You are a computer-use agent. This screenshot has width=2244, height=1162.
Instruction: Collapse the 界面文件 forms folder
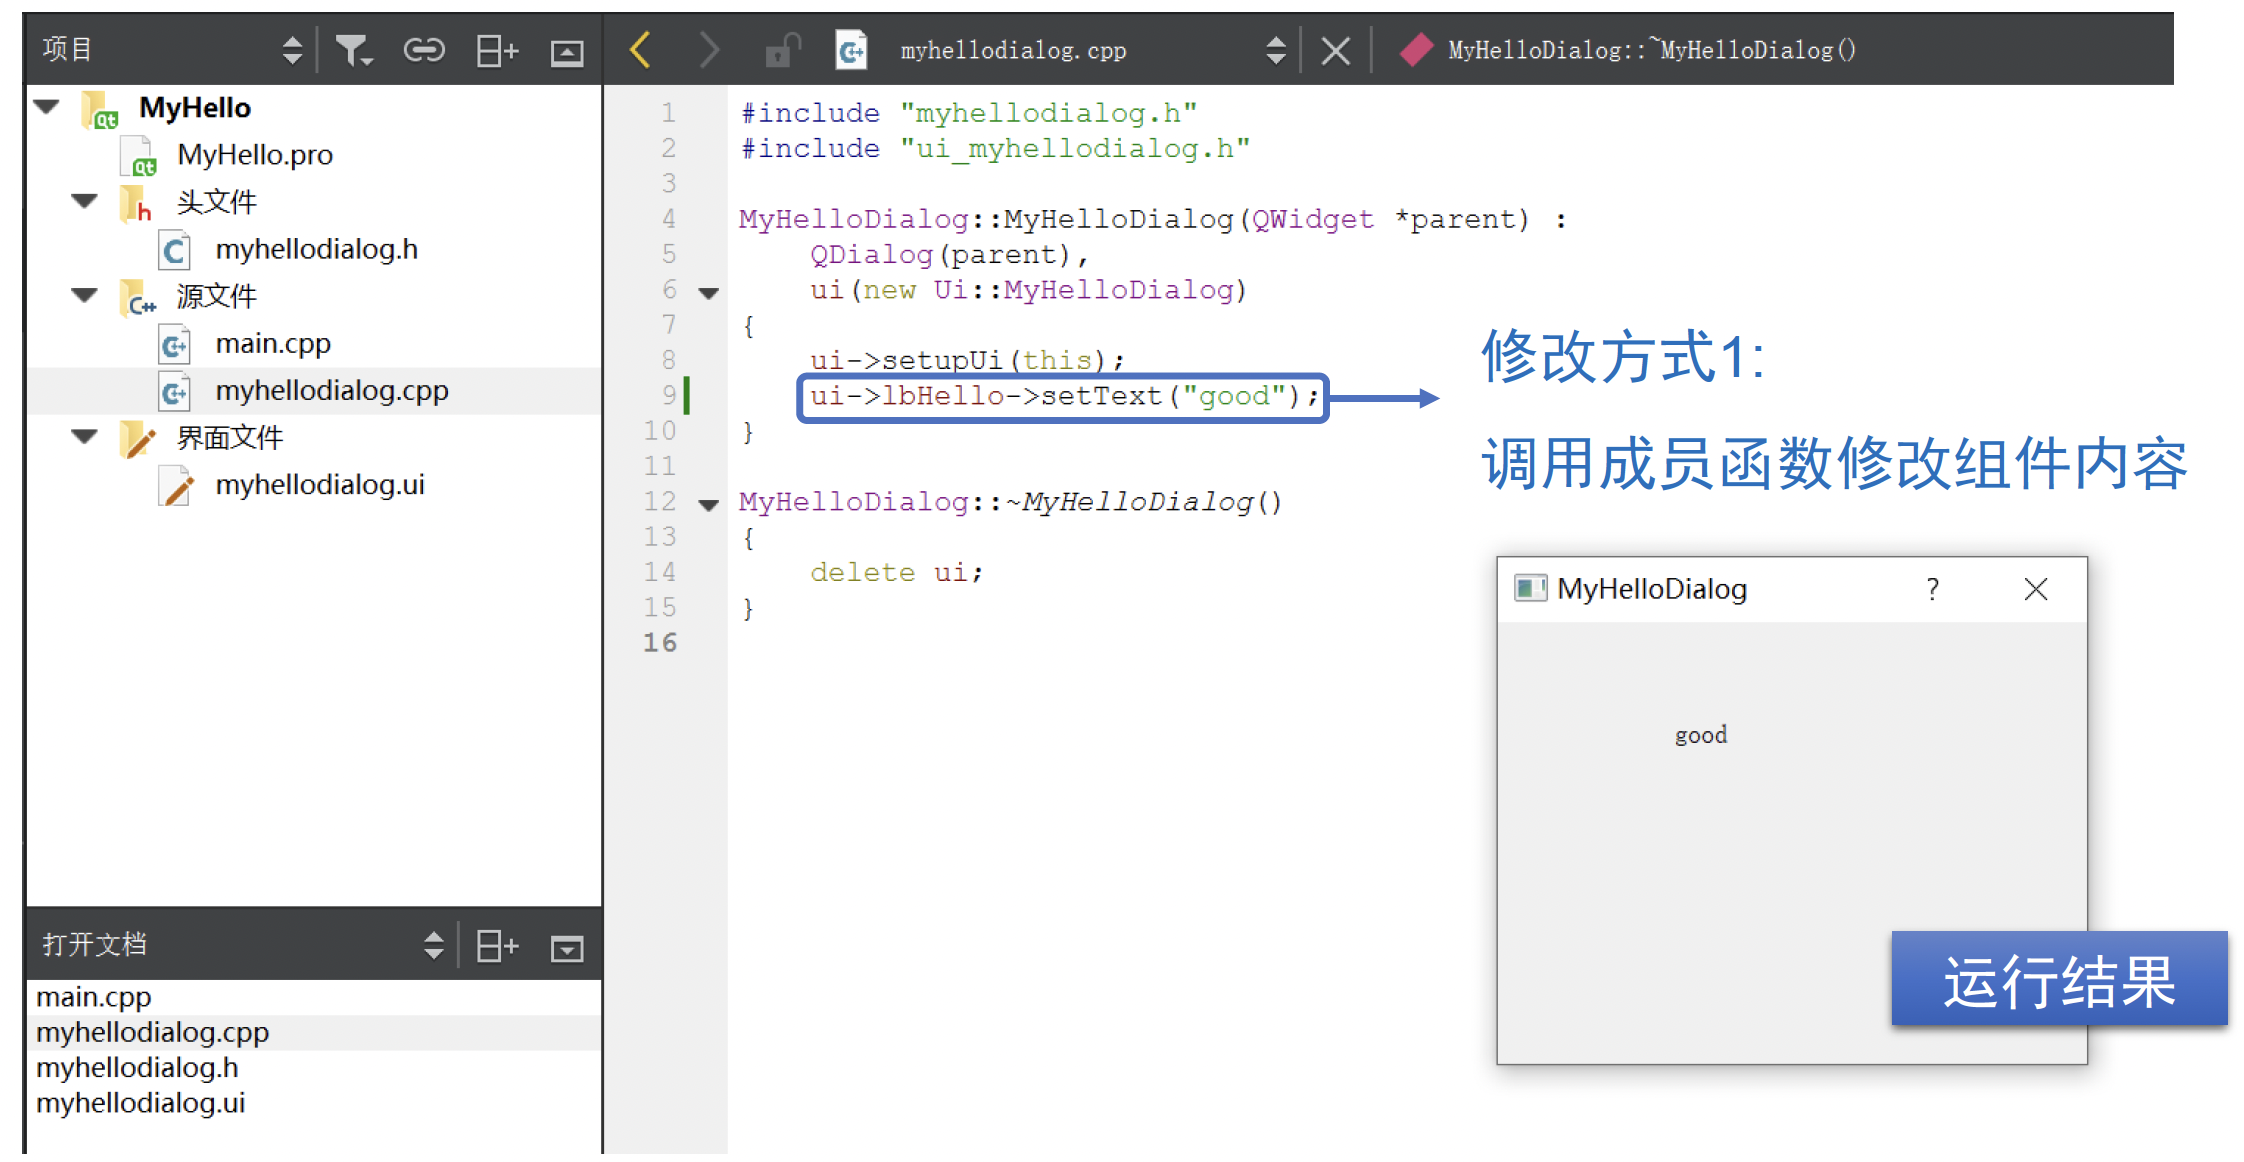[85, 435]
